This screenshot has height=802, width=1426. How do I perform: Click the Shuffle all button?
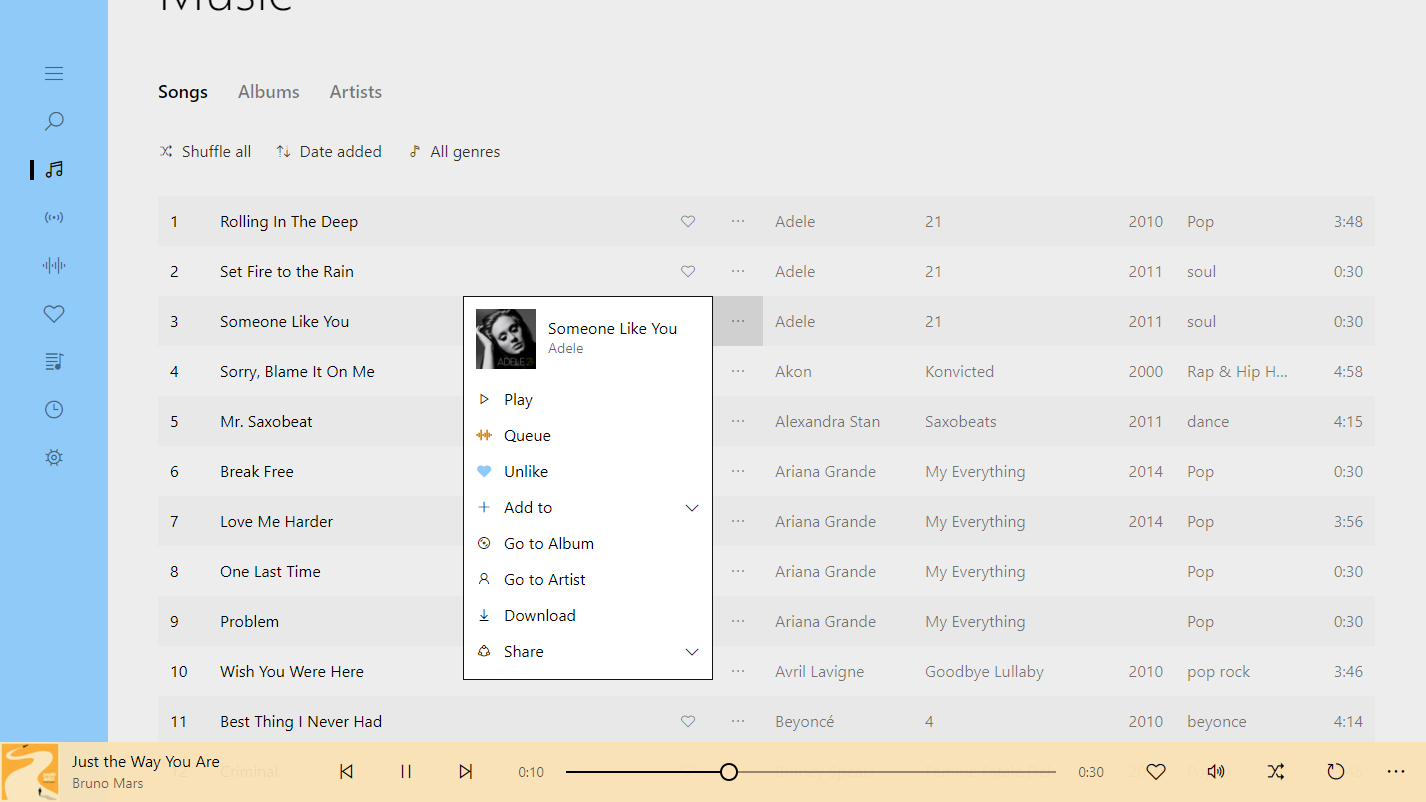(205, 151)
